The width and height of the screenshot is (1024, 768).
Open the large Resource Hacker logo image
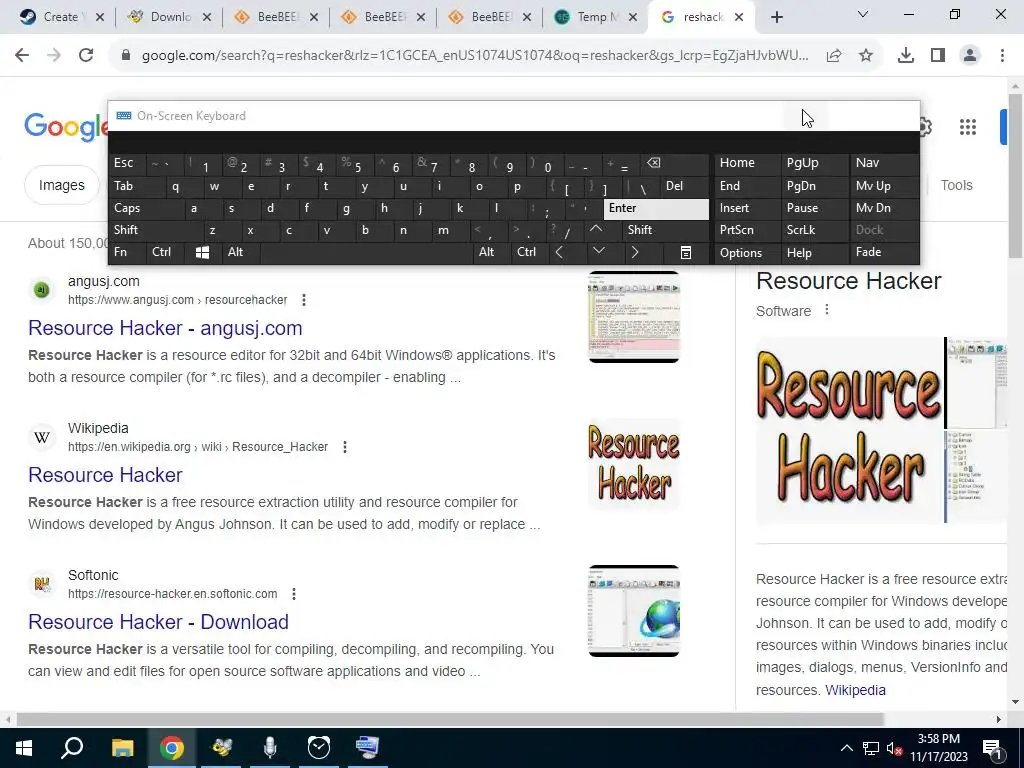tap(849, 431)
